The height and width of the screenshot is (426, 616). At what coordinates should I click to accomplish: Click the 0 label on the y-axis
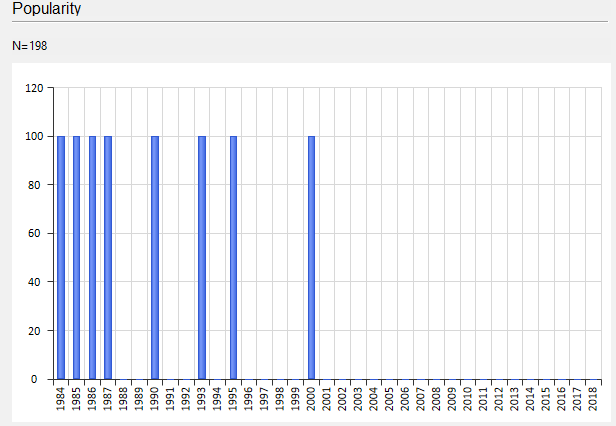[40, 380]
